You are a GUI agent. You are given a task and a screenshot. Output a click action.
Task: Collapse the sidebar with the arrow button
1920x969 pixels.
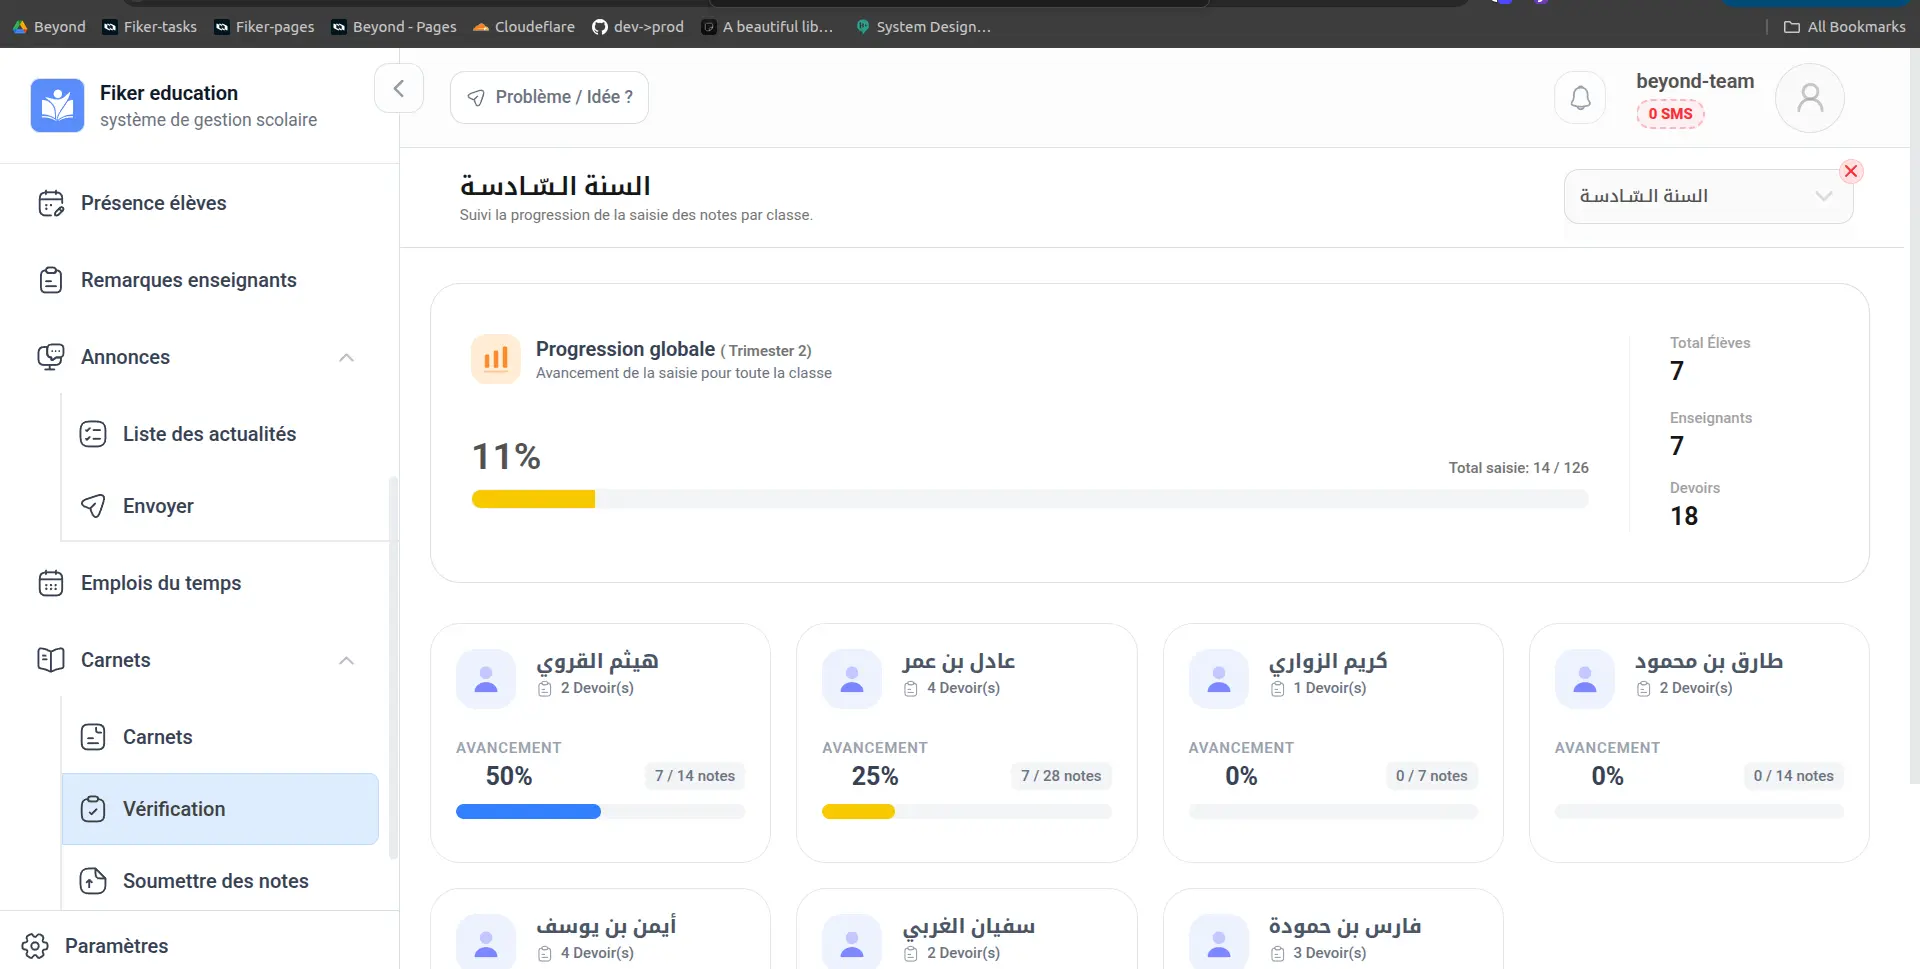click(399, 89)
